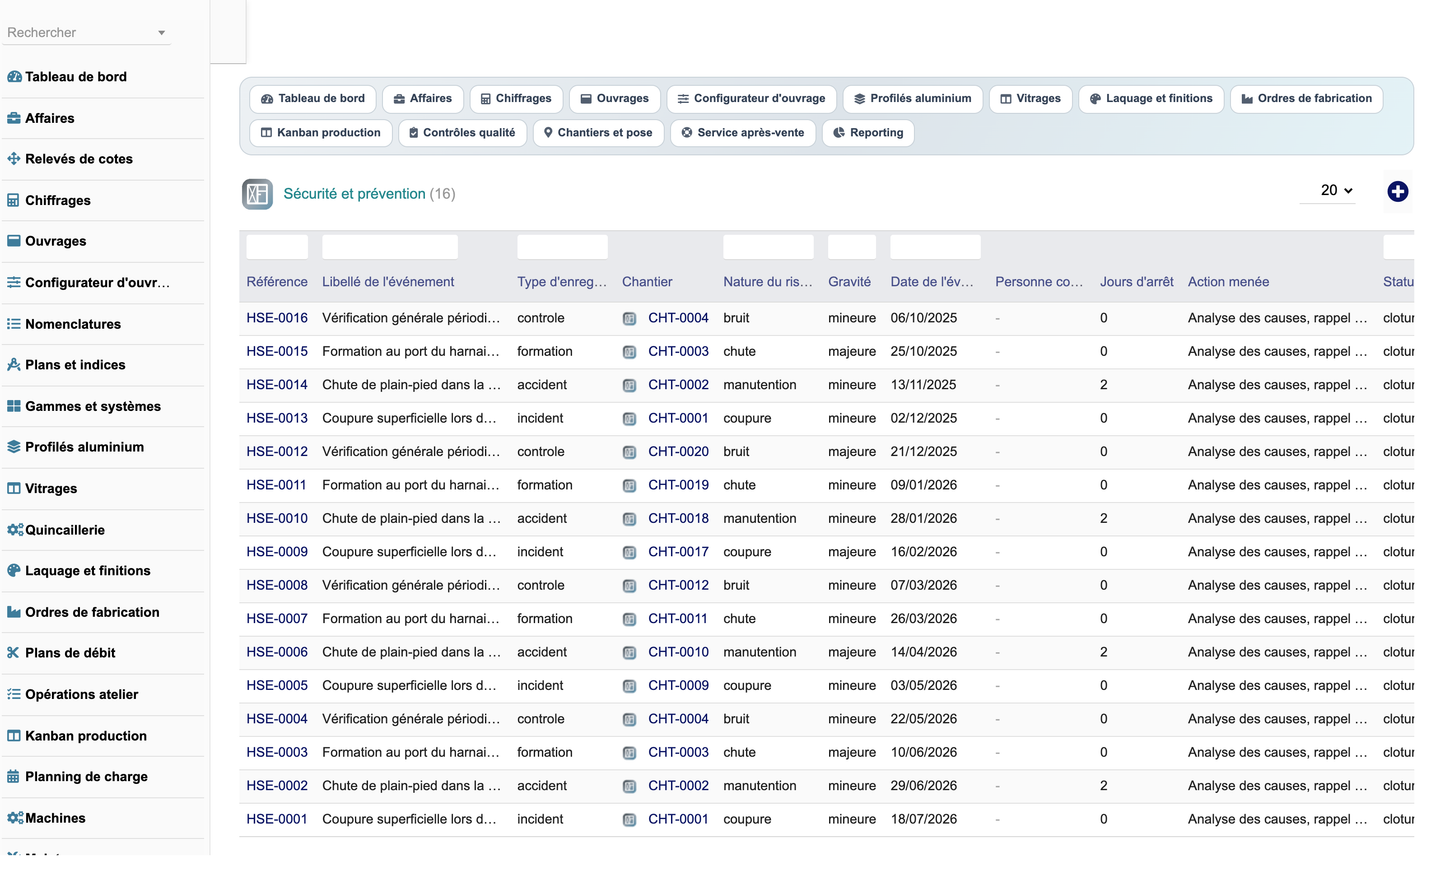Image resolution: width=1445 pixels, height=894 pixels.
Task: Click date cell 13/11/2025
Action: pos(924,385)
